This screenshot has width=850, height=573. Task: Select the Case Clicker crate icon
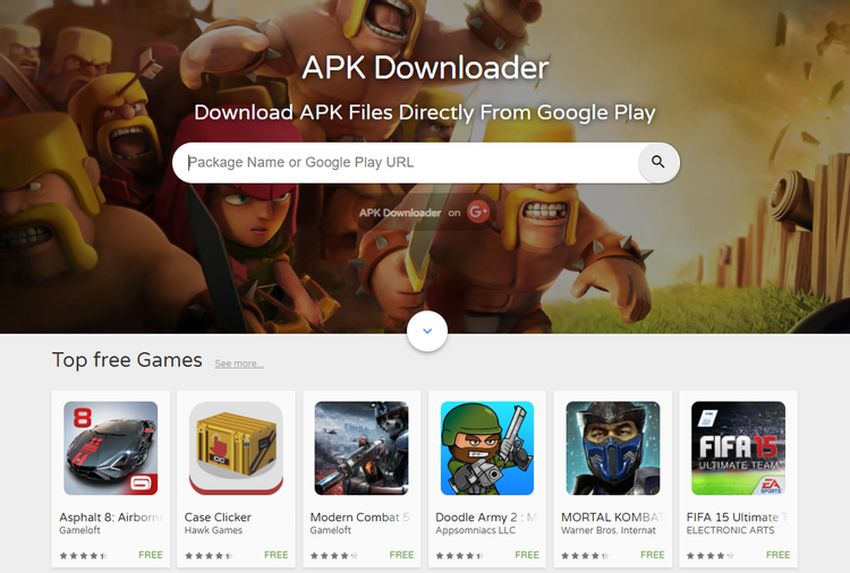click(236, 448)
